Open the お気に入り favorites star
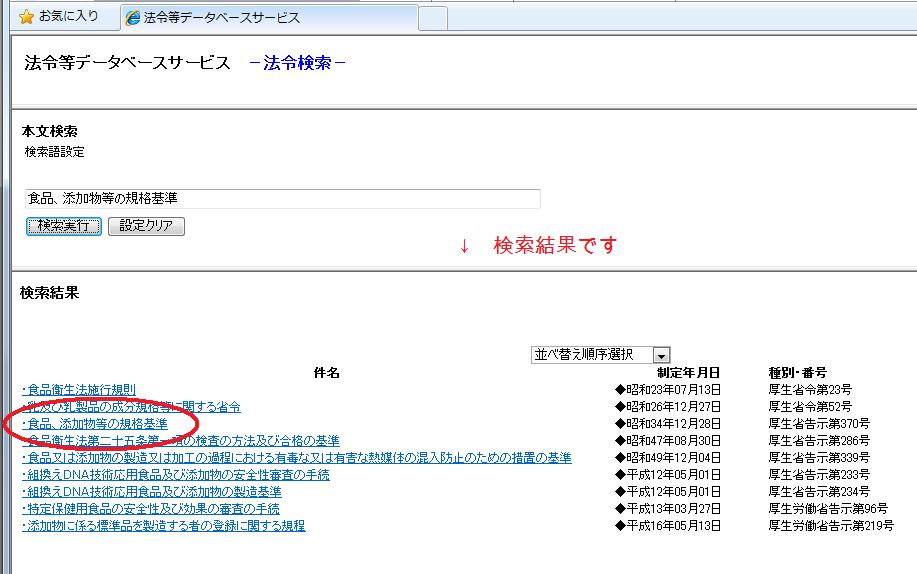The width and height of the screenshot is (917, 574). [x=27, y=17]
